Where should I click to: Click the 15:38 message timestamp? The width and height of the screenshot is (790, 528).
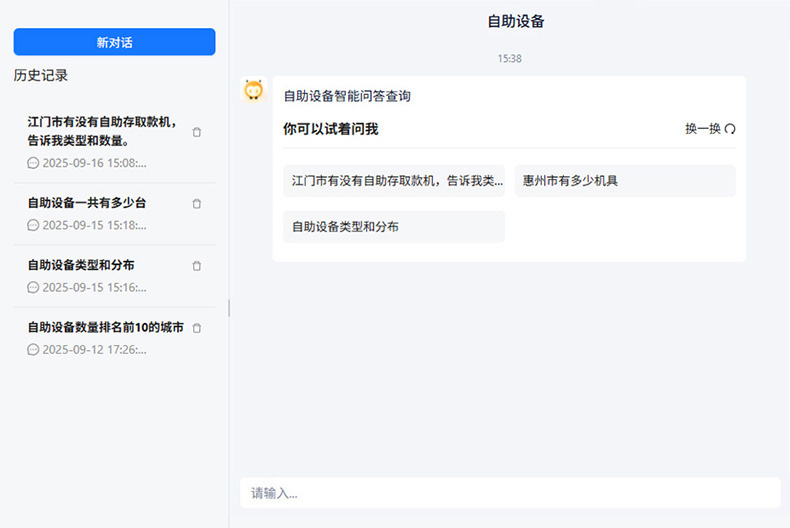(509, 58)
